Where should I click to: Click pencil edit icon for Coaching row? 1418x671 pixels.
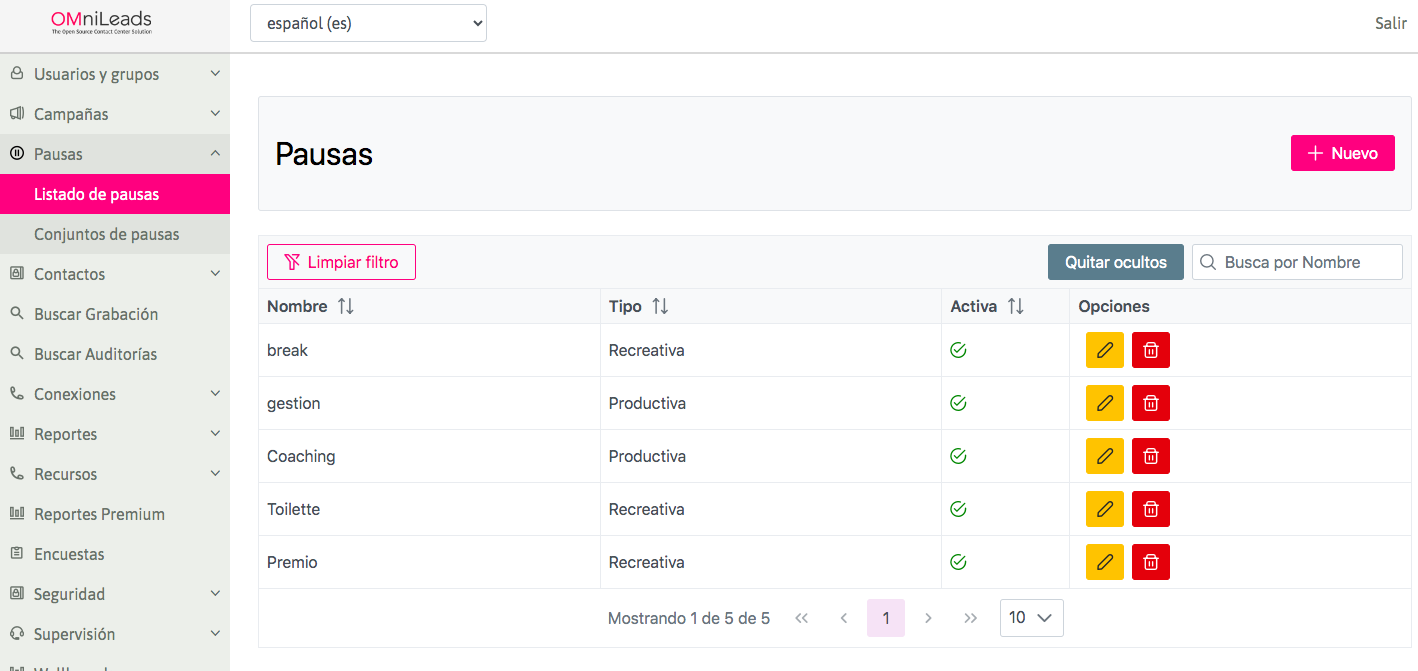[x=1104, y=456]
